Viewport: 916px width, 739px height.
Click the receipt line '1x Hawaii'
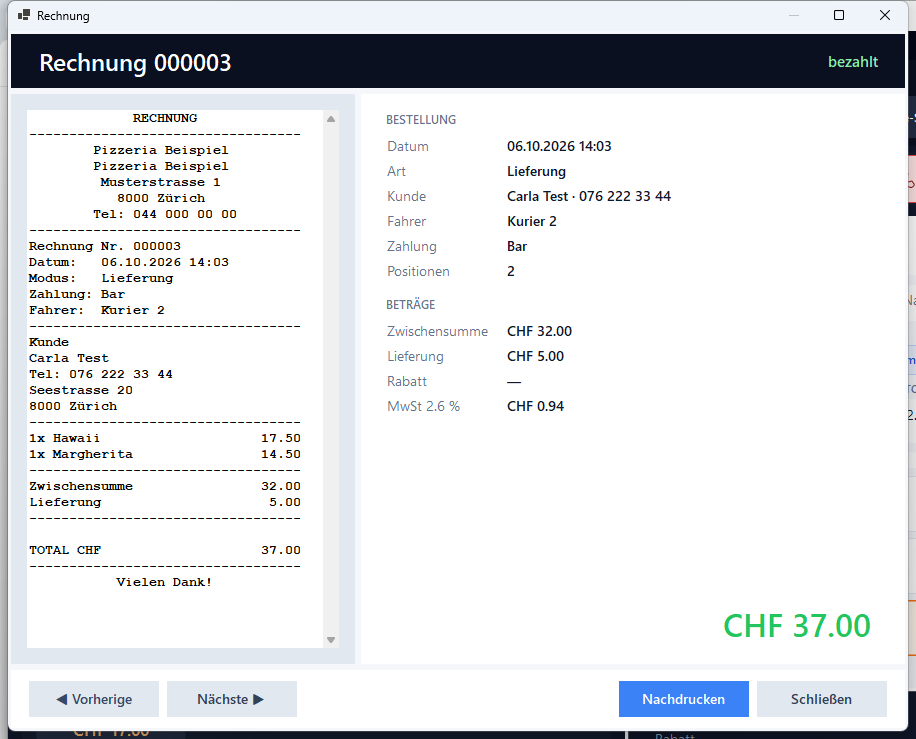165,438
